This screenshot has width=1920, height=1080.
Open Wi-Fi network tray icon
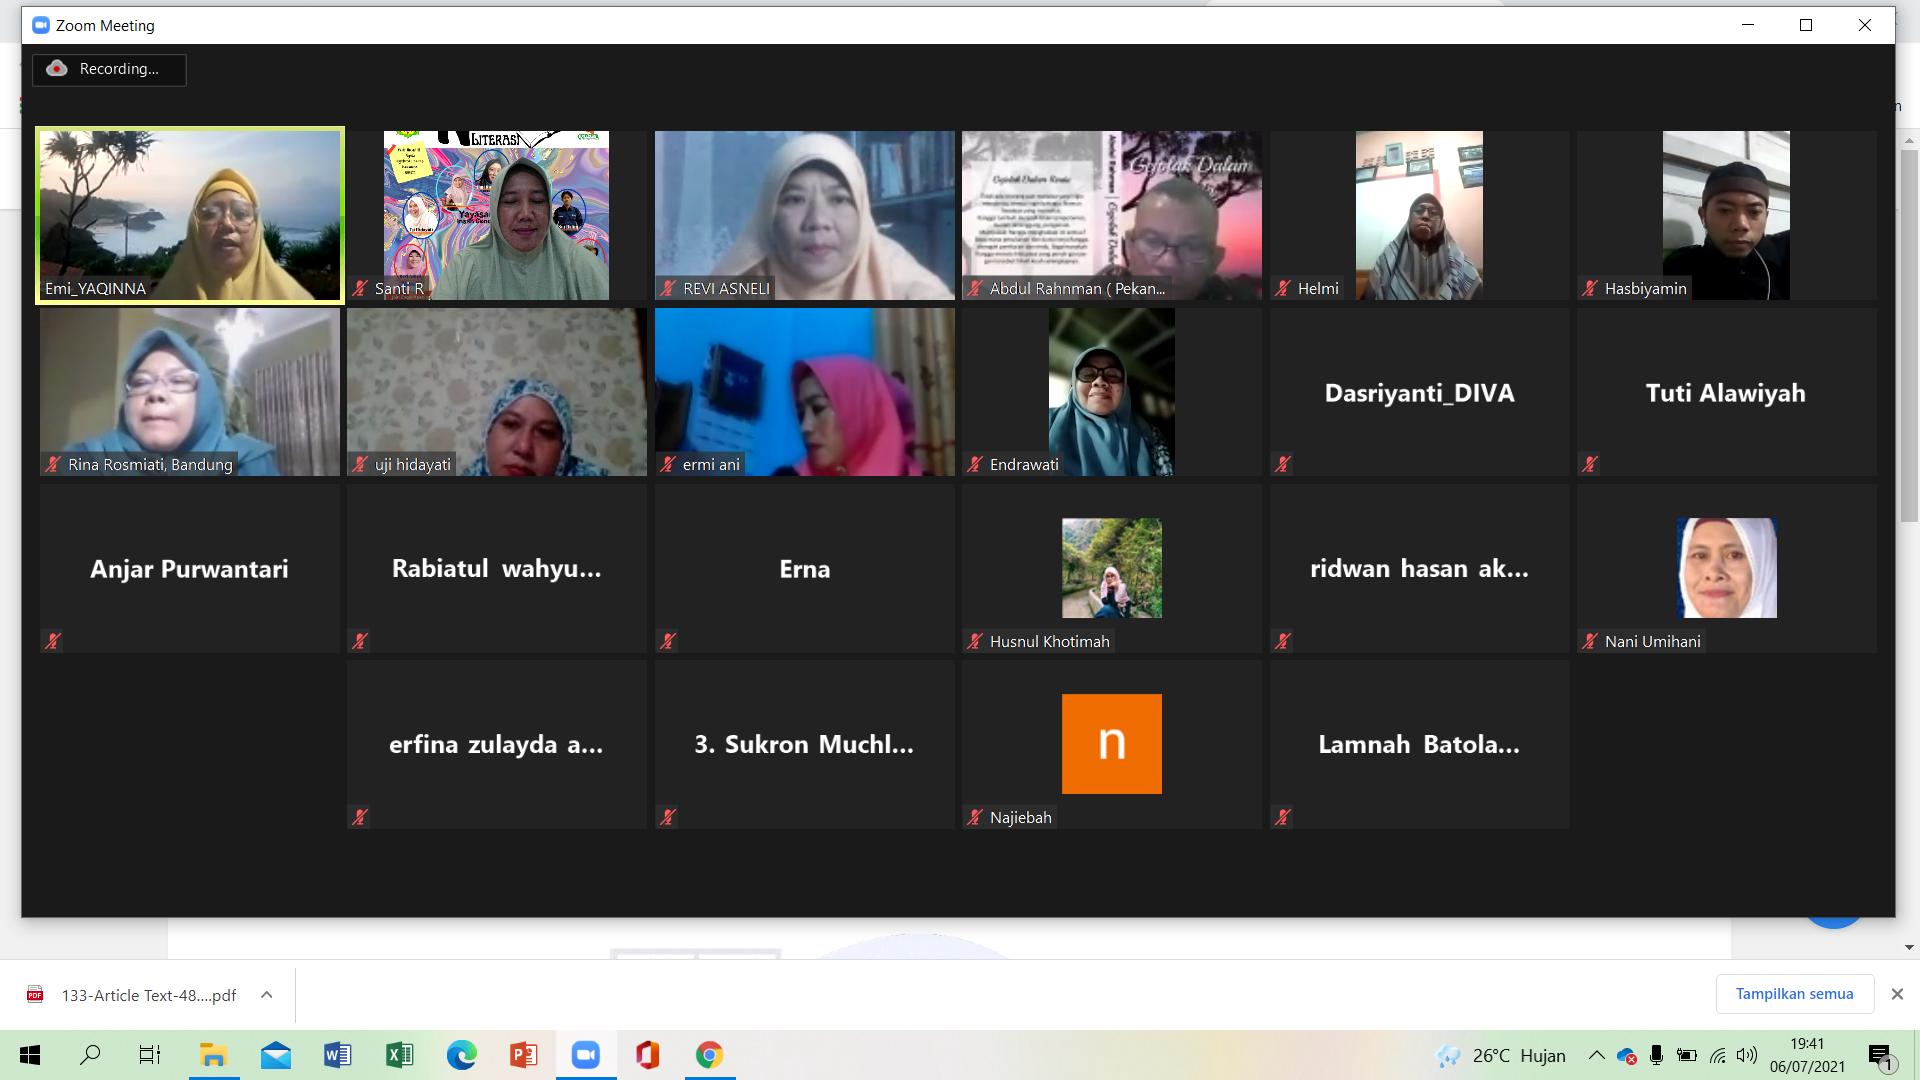coord(1717,1055)
